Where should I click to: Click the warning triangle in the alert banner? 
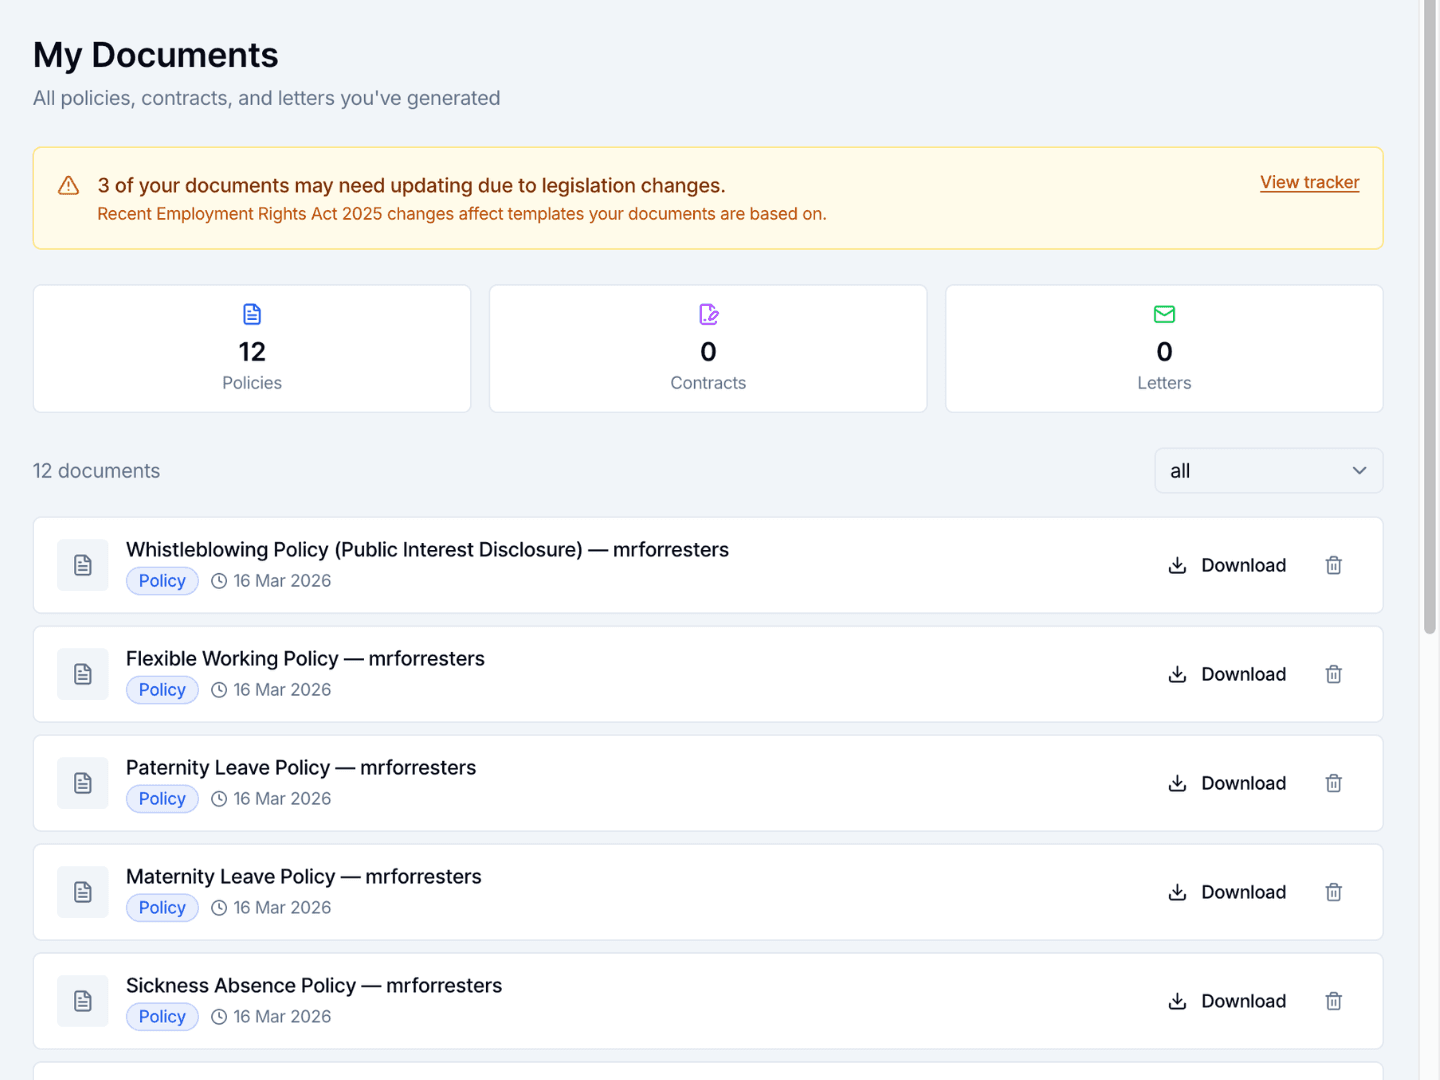point(67,185)
